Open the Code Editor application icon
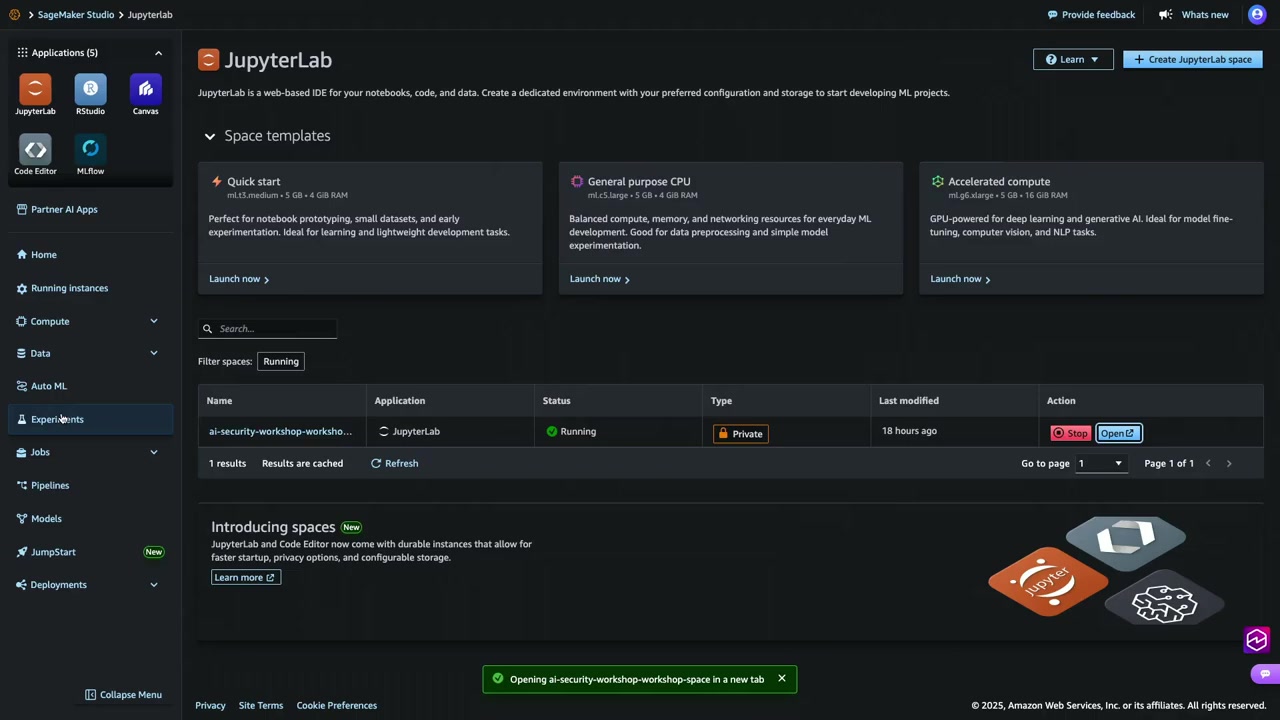Screen dimensions: 1280x720 pyautogui.click(x=35, y=151)
